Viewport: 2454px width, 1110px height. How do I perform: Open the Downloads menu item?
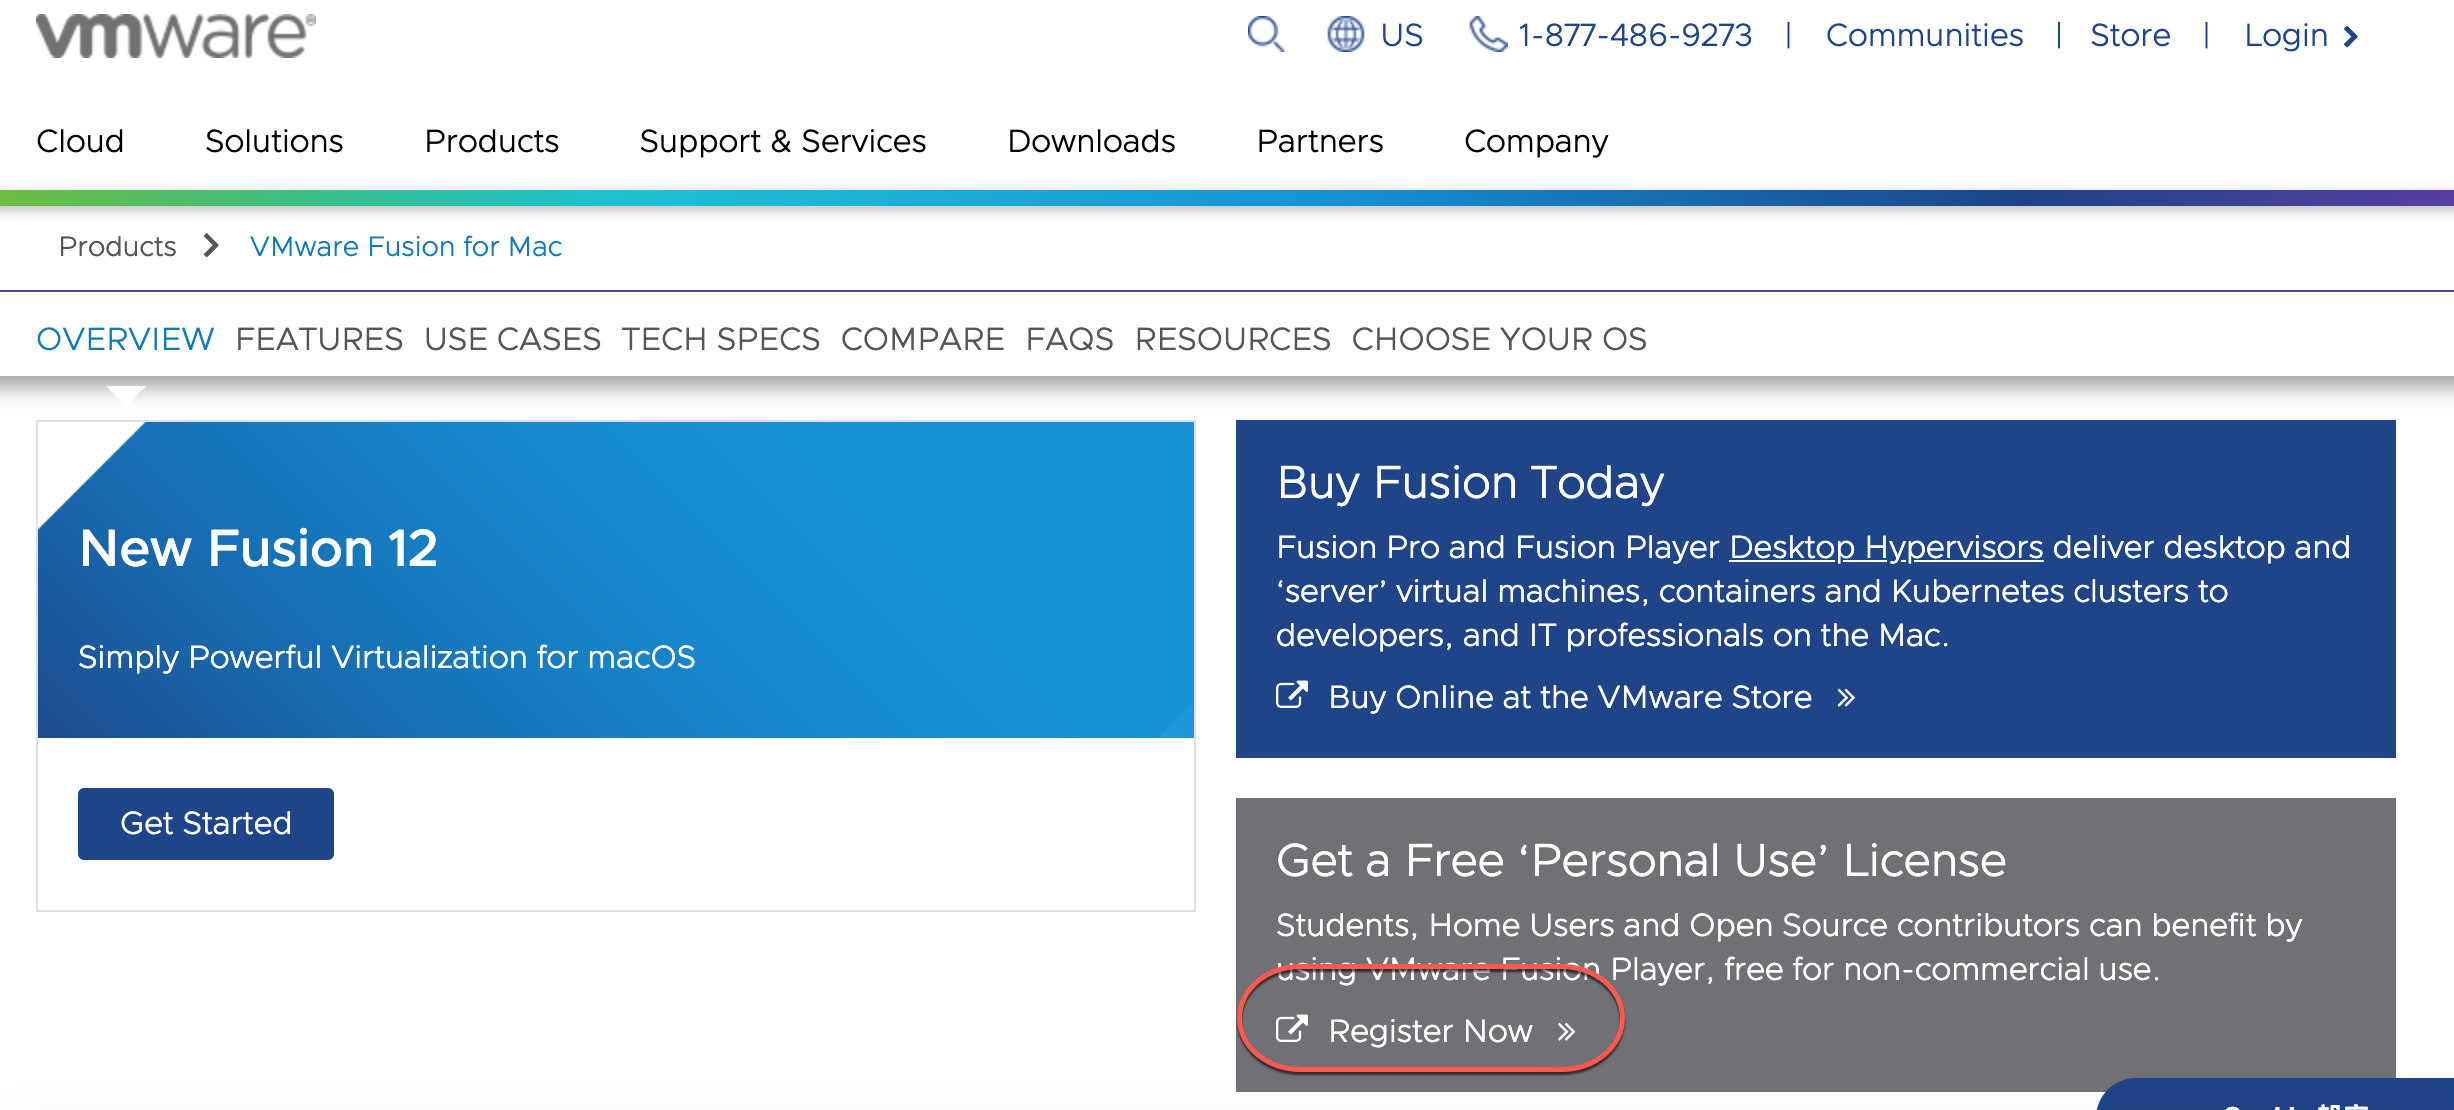point(1091,141)
